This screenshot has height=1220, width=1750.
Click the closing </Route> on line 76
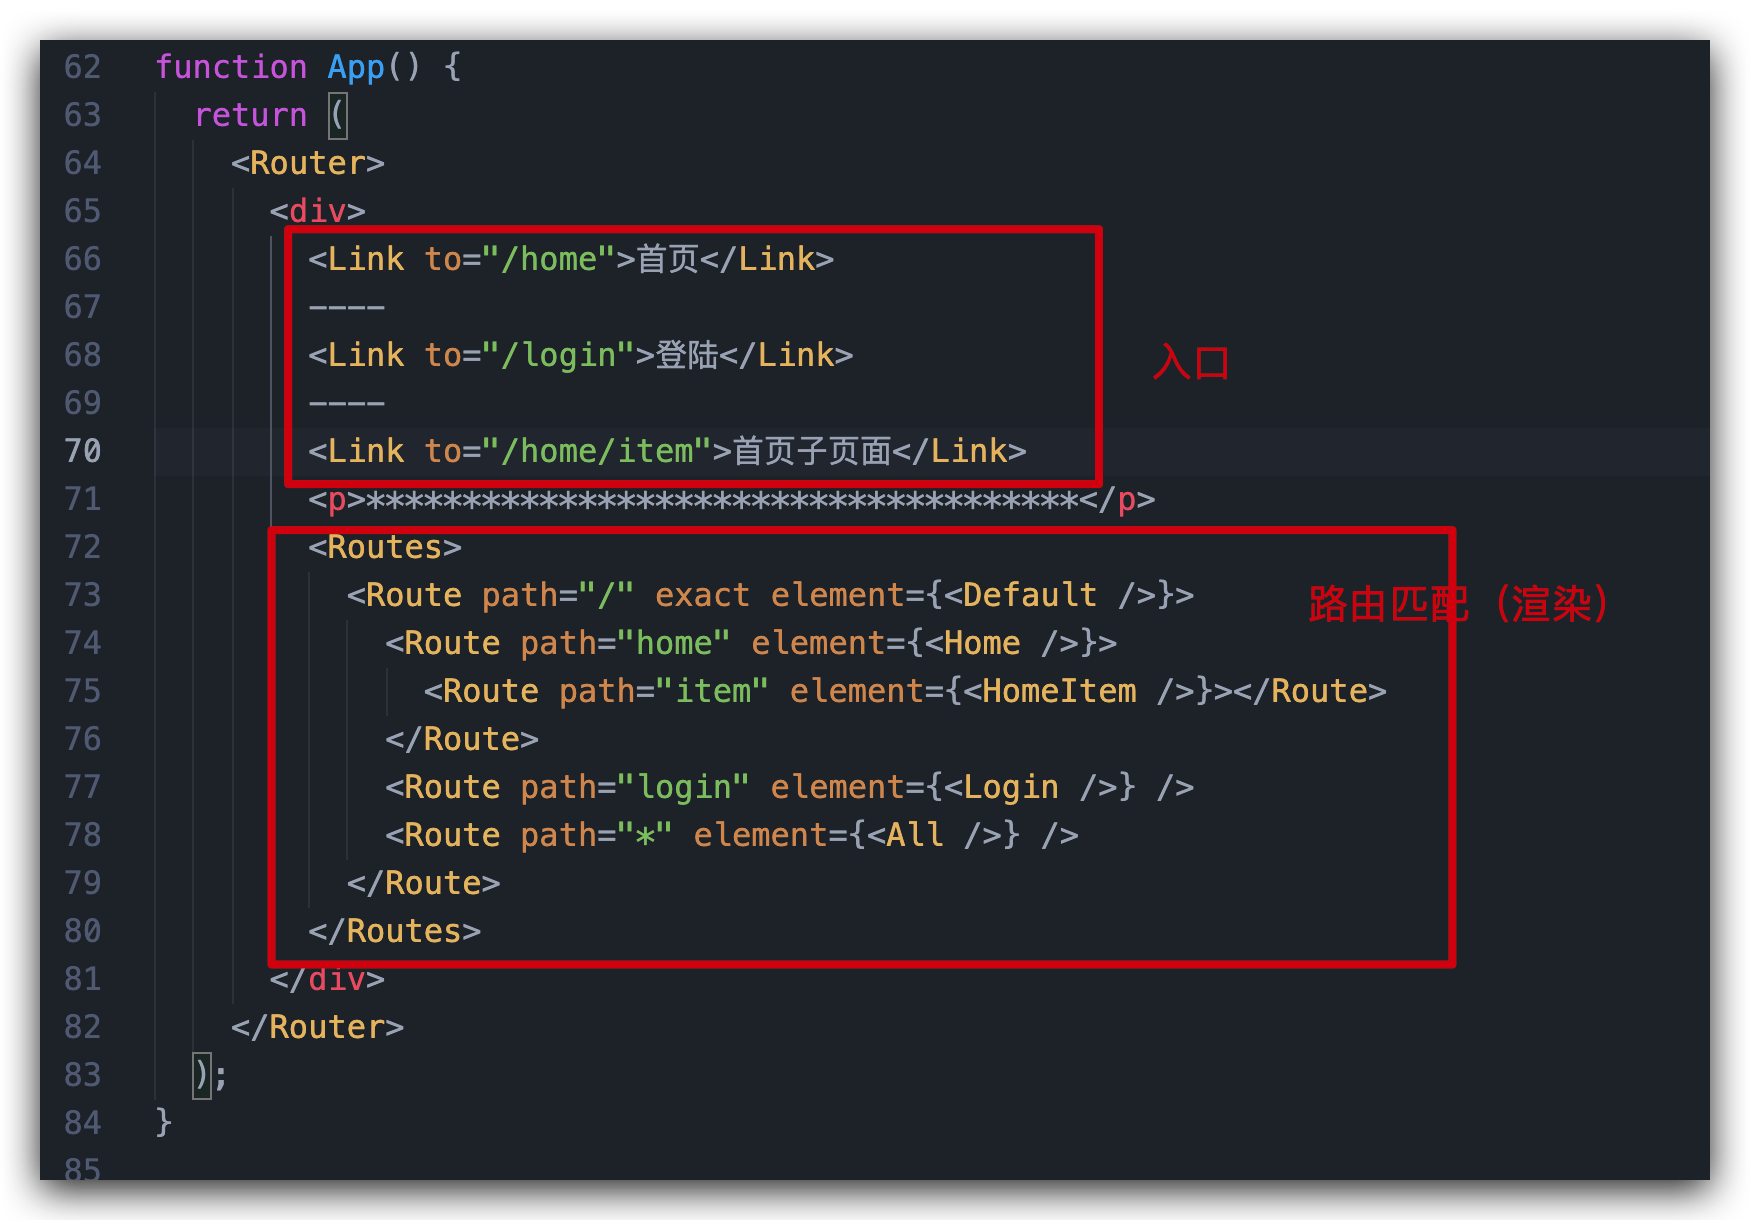[x=462, y=739]
